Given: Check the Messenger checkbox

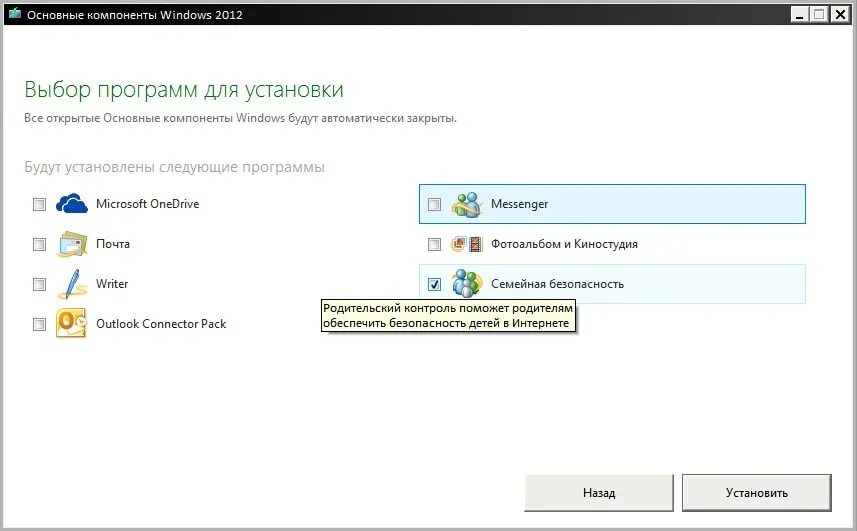Looking at the screenshot, I should 435,204.
